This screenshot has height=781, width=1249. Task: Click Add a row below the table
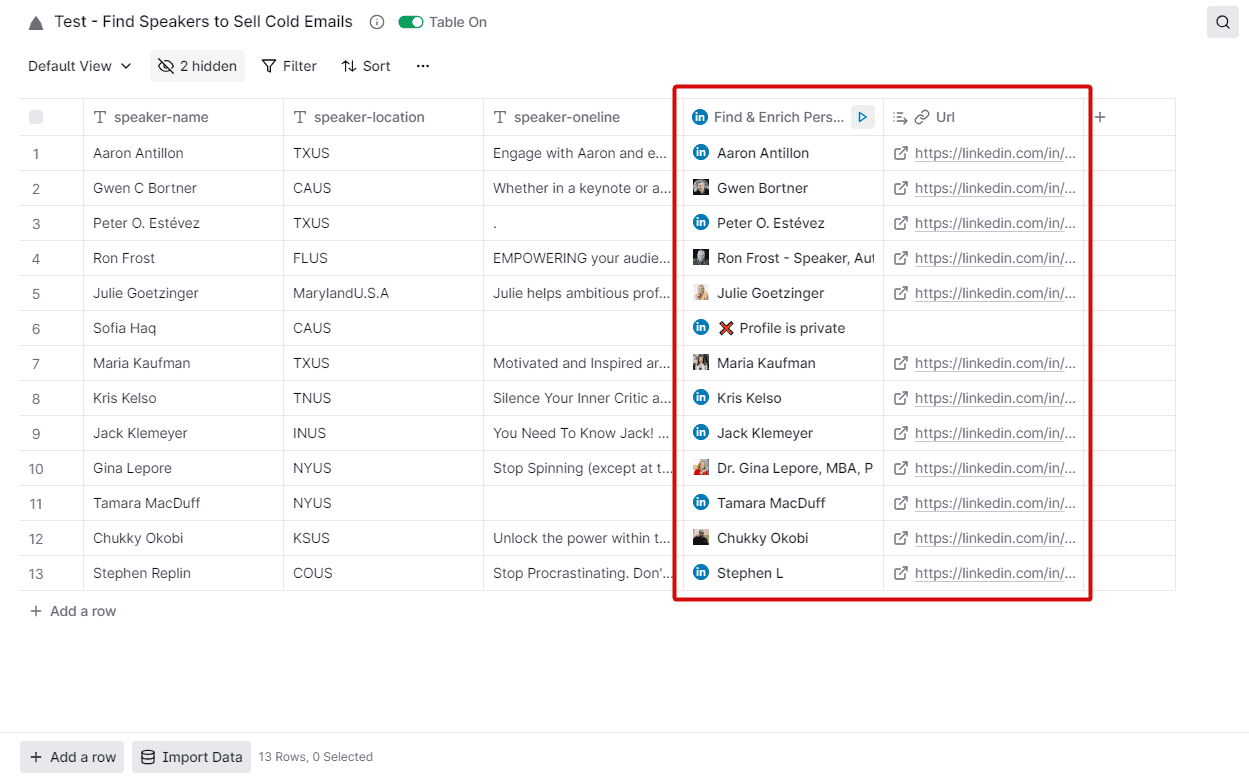[x=73, y=611]
